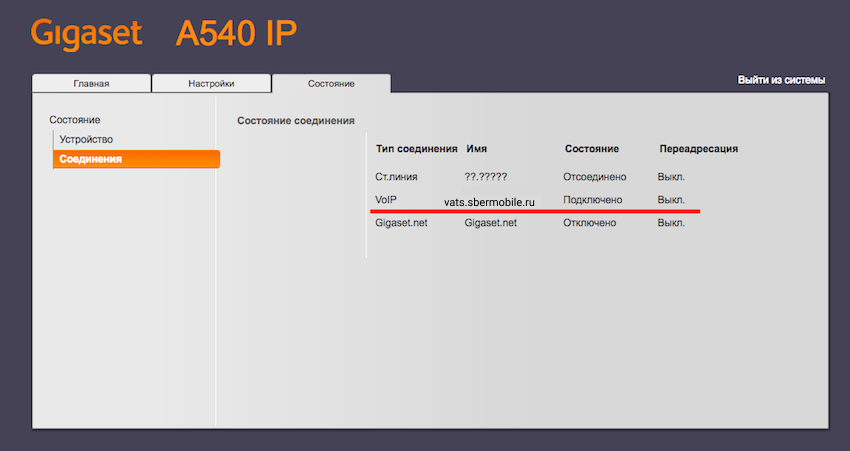850x451 pixels.
Task: Click the Отсоединено status for Ст.линия
Action: point(595,177)
